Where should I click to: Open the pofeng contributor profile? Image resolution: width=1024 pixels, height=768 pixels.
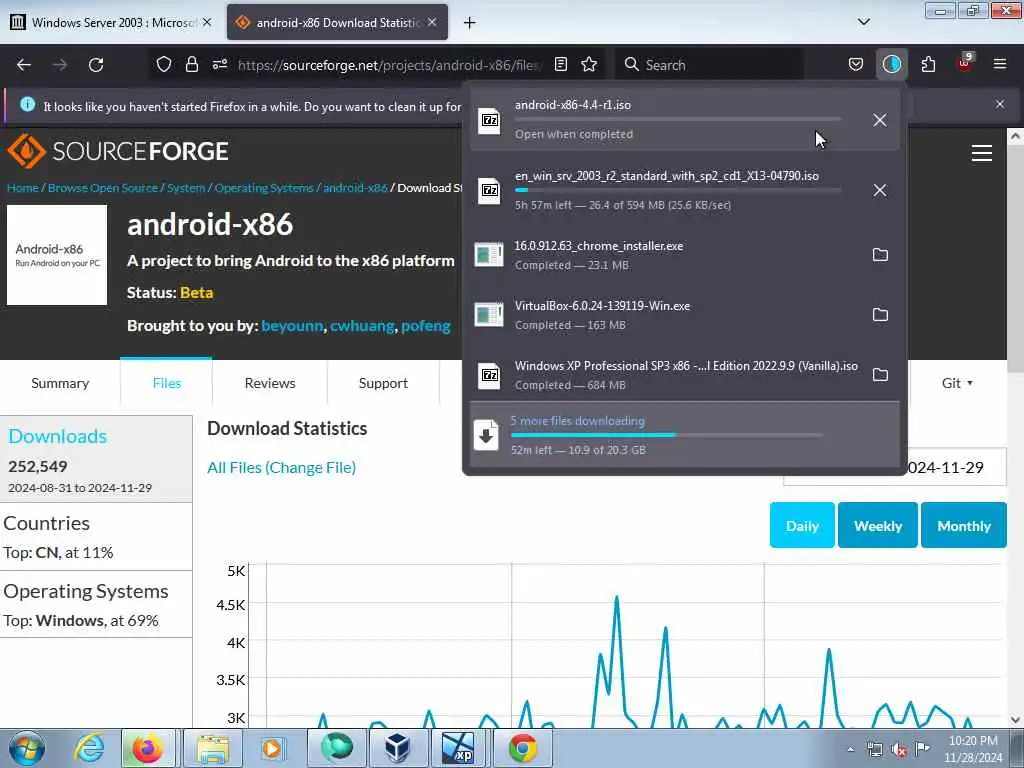tap(426, 326)
